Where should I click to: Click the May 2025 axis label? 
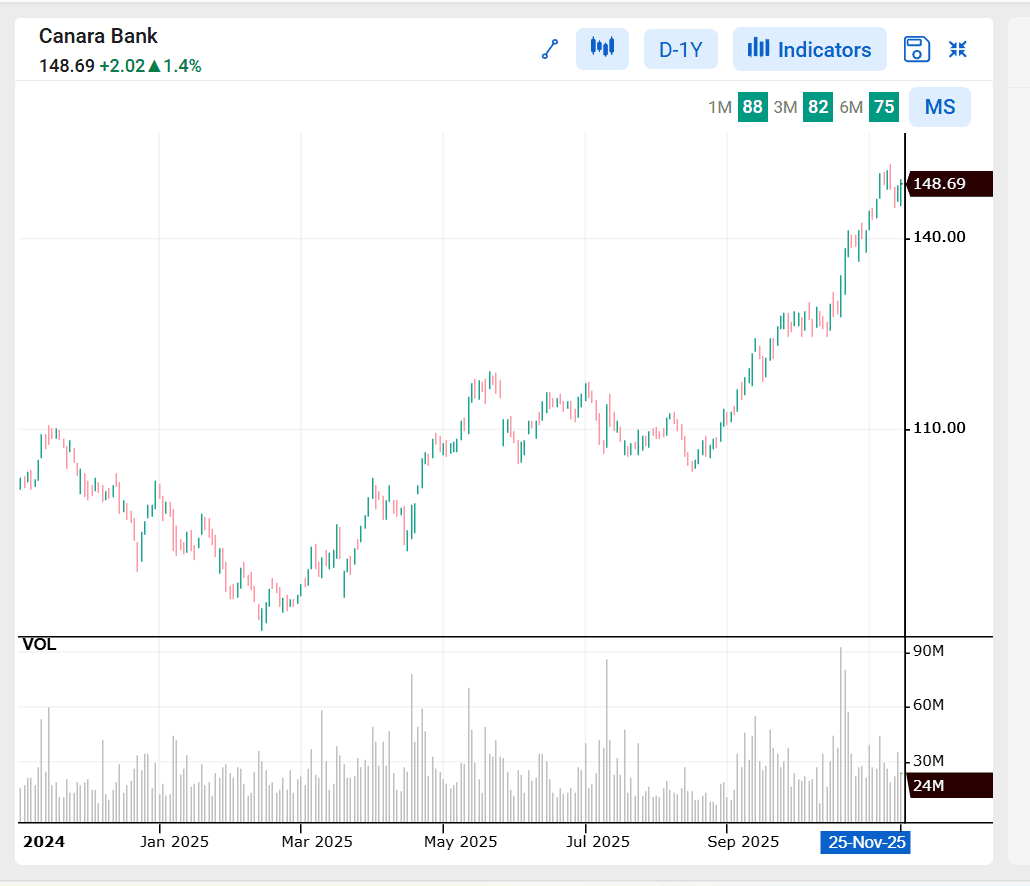coord(460,842)
